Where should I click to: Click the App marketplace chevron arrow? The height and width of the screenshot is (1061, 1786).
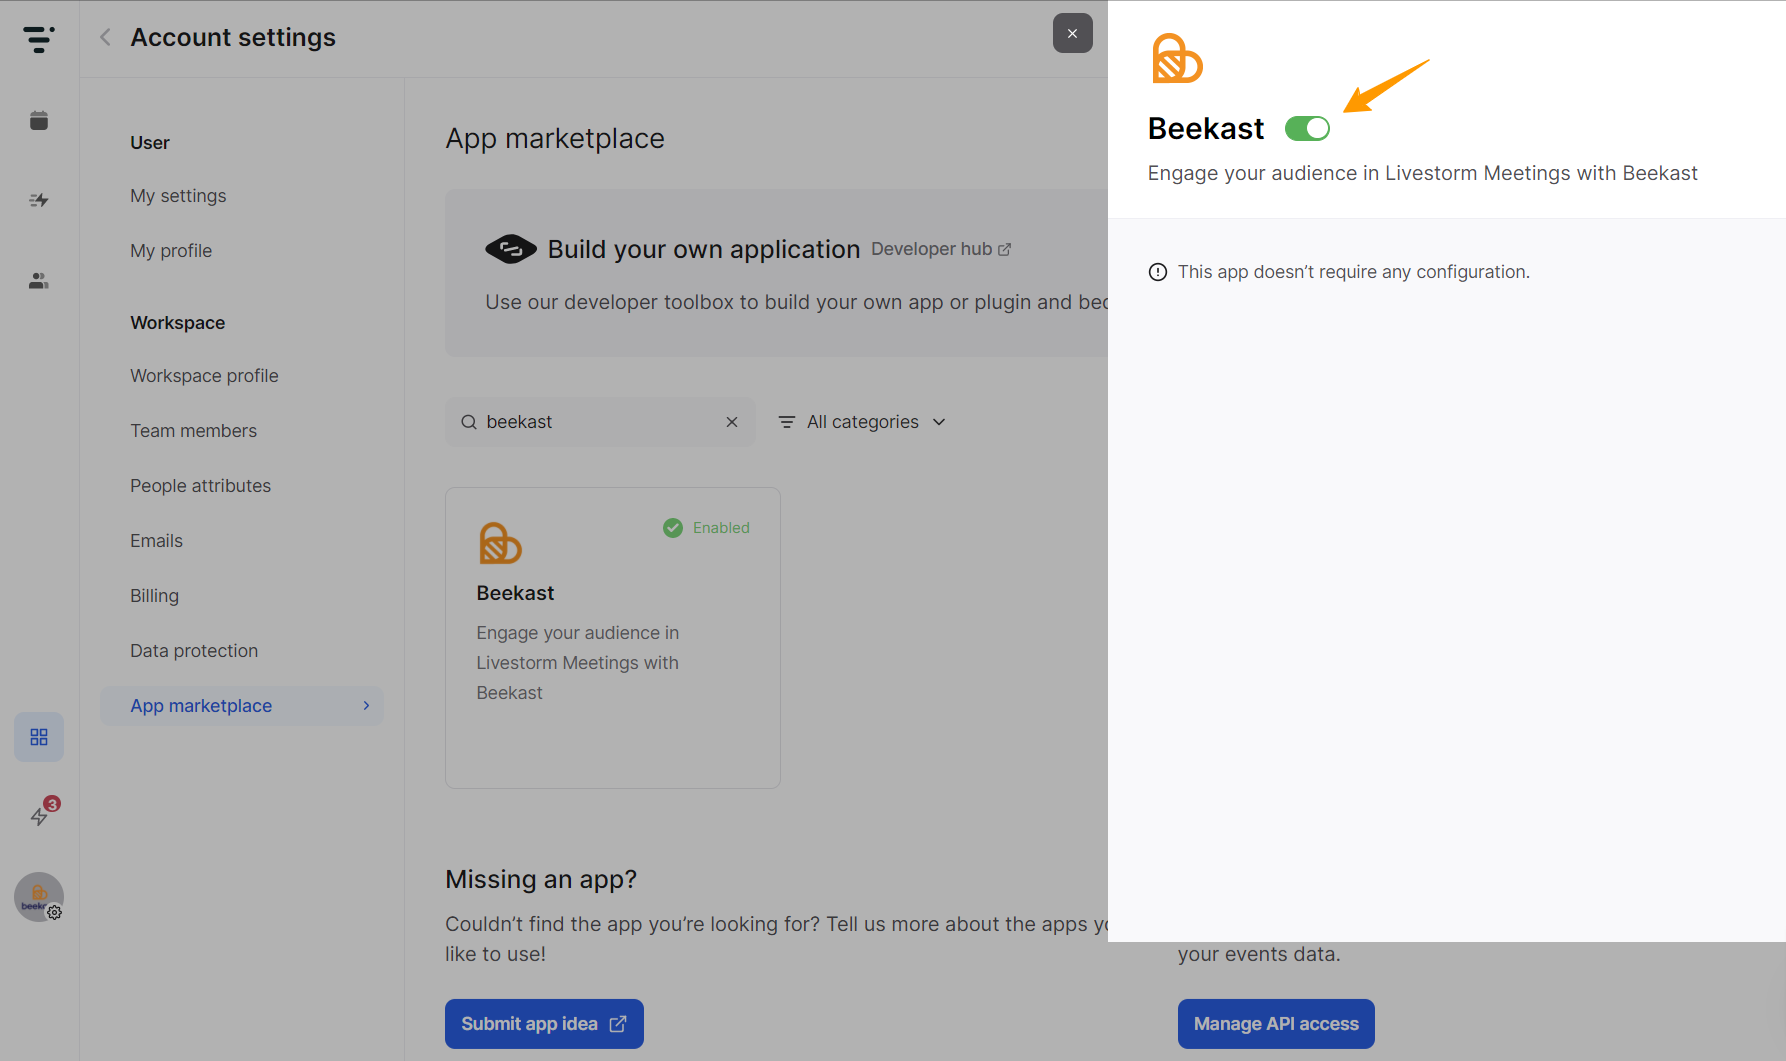[366, 706]
